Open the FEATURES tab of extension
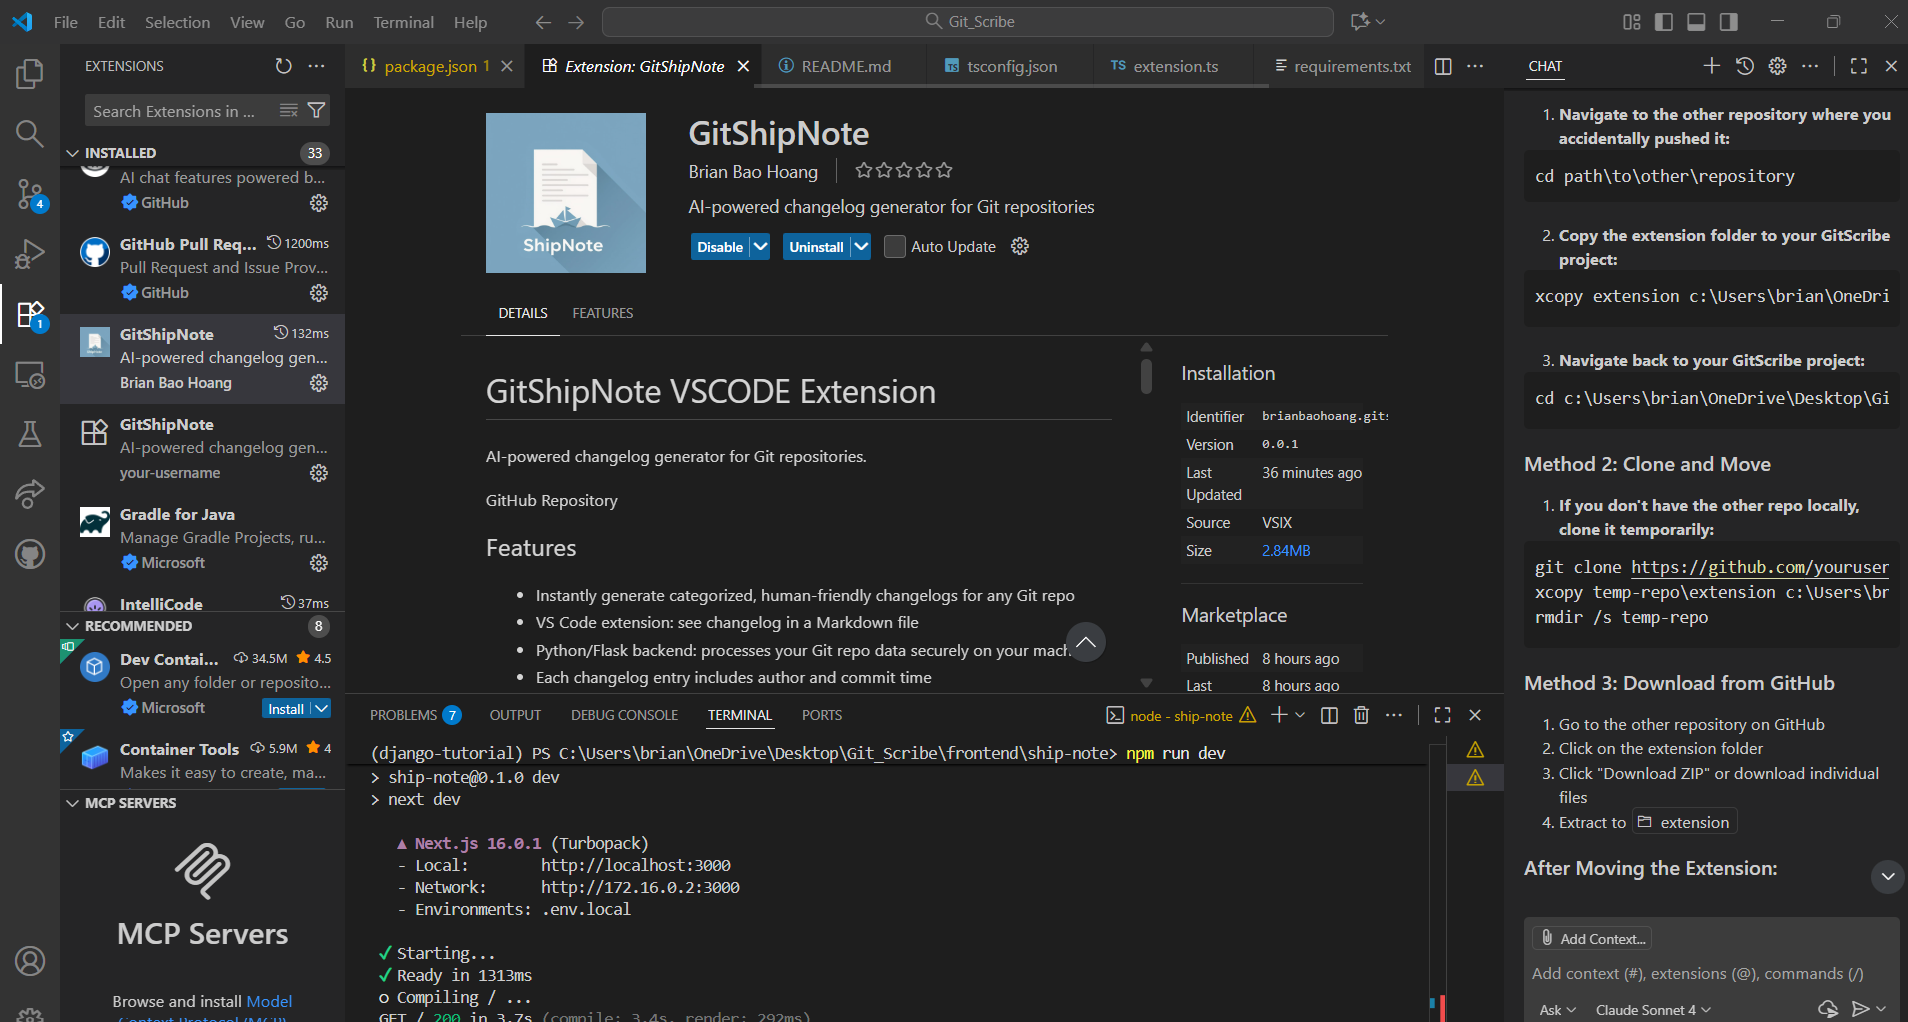Viewport: 1908px width, 1022px height. [x=602, y=313]
